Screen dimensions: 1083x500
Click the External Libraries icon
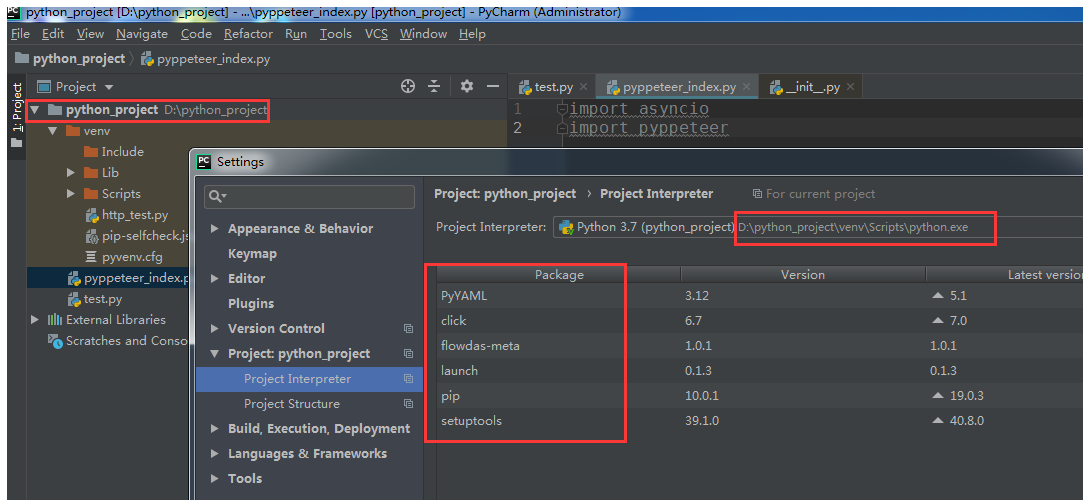tap(55, 320)
